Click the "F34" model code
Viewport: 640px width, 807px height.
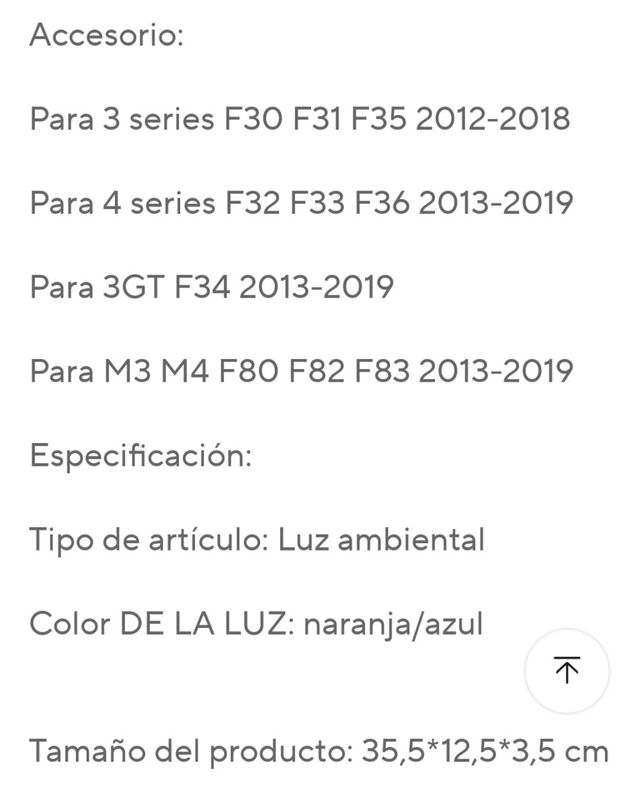click(202, 288)
